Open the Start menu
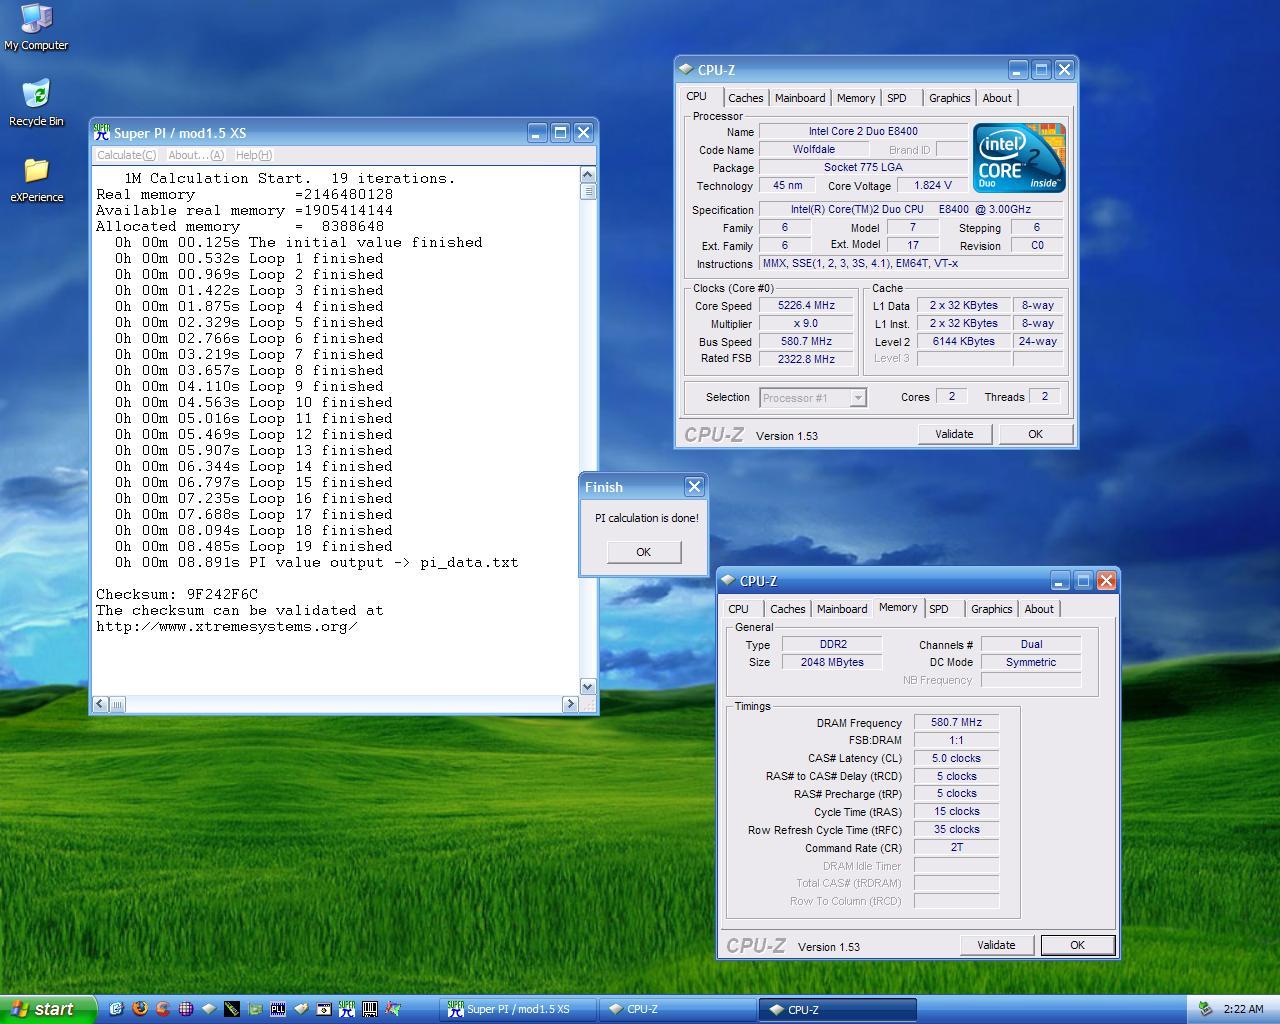This screenshot has height=1024, width=1280. [x=47, y=1009]
